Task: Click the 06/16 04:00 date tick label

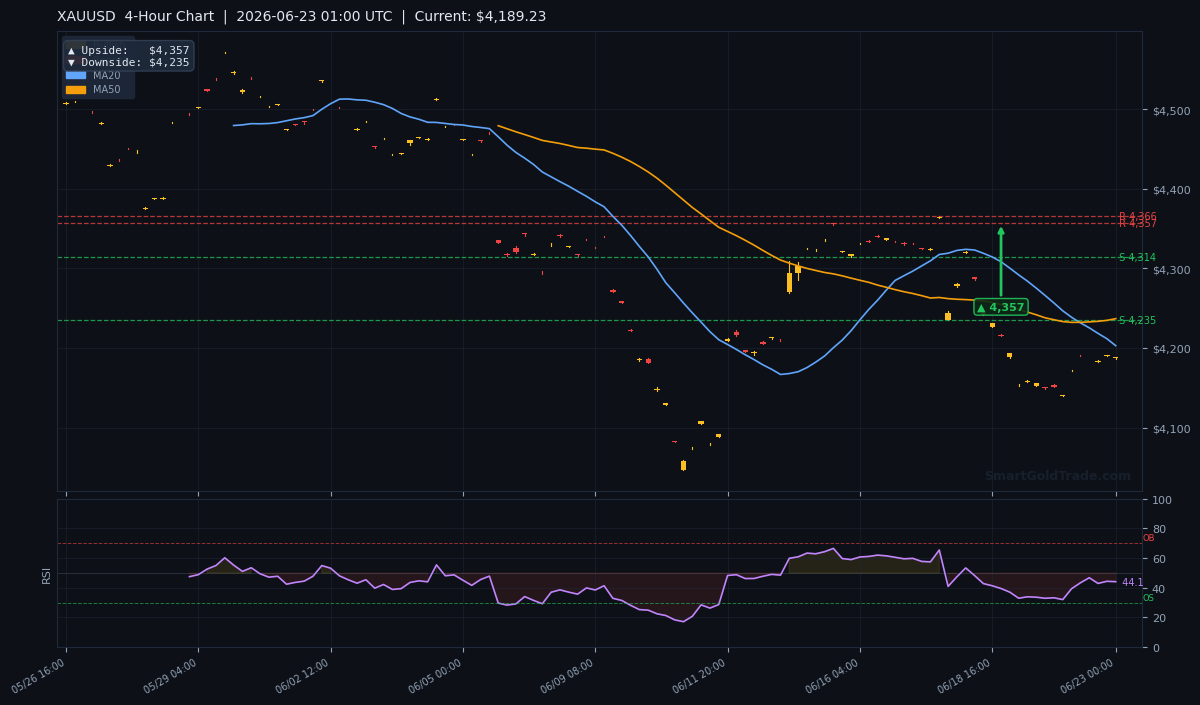Action: tap(833, 676)
